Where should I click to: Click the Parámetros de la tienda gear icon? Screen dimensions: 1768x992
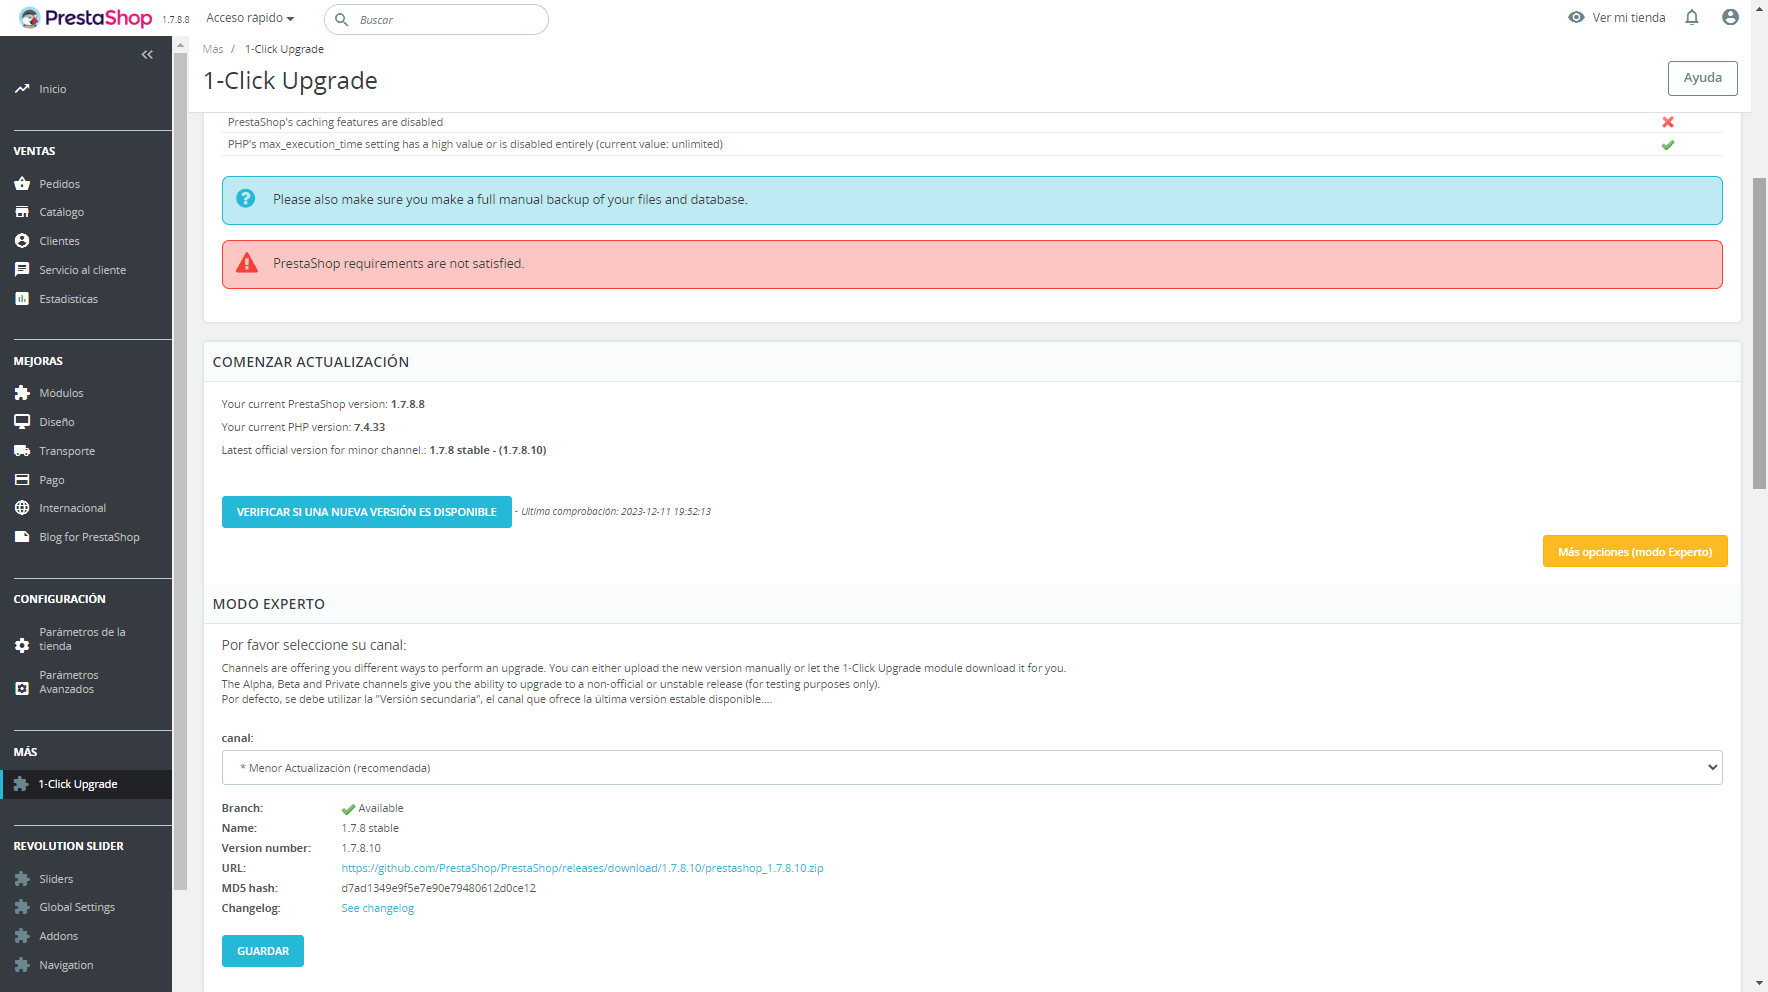[x=22, y=646]
